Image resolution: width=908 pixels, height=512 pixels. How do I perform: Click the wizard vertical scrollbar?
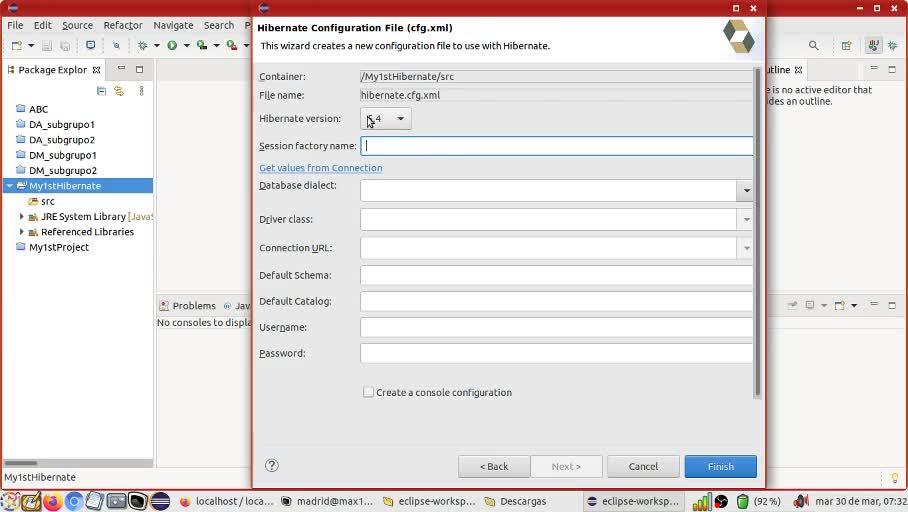pyautogui.click(x=757, y=233)
